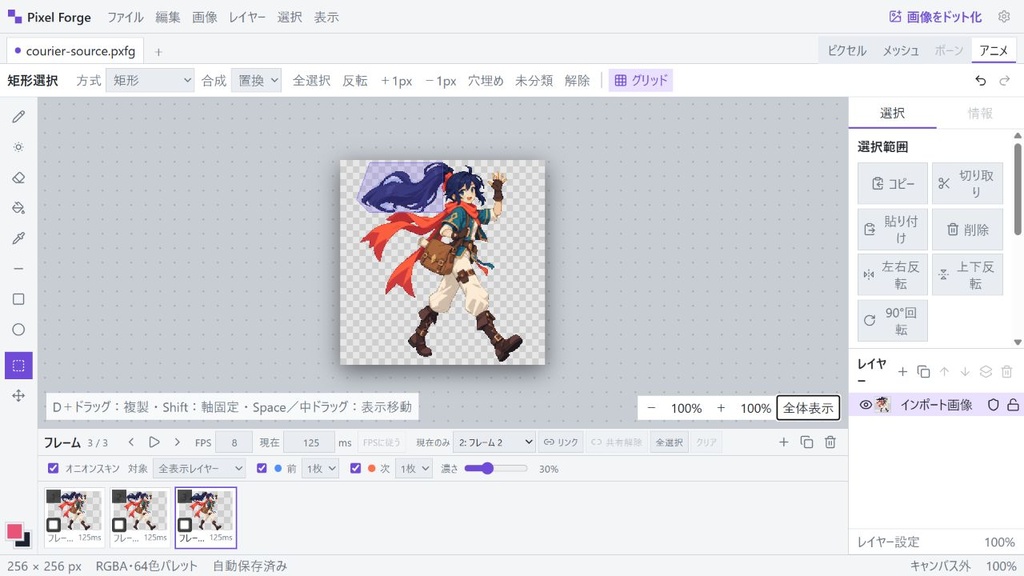The width and height of the screenshot is (1024, 576).
Task: Open the ファイル menu
Action: (125, 17)
